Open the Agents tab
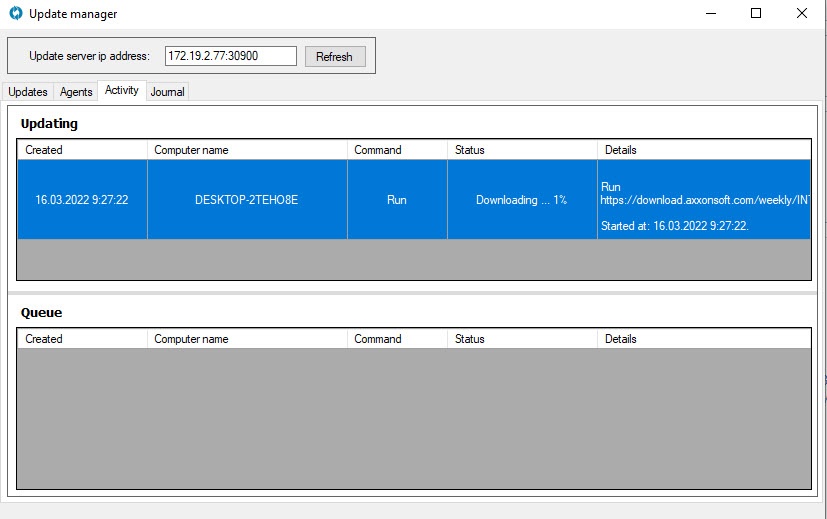This screenshot has width=827, height=519. [76, 92]
